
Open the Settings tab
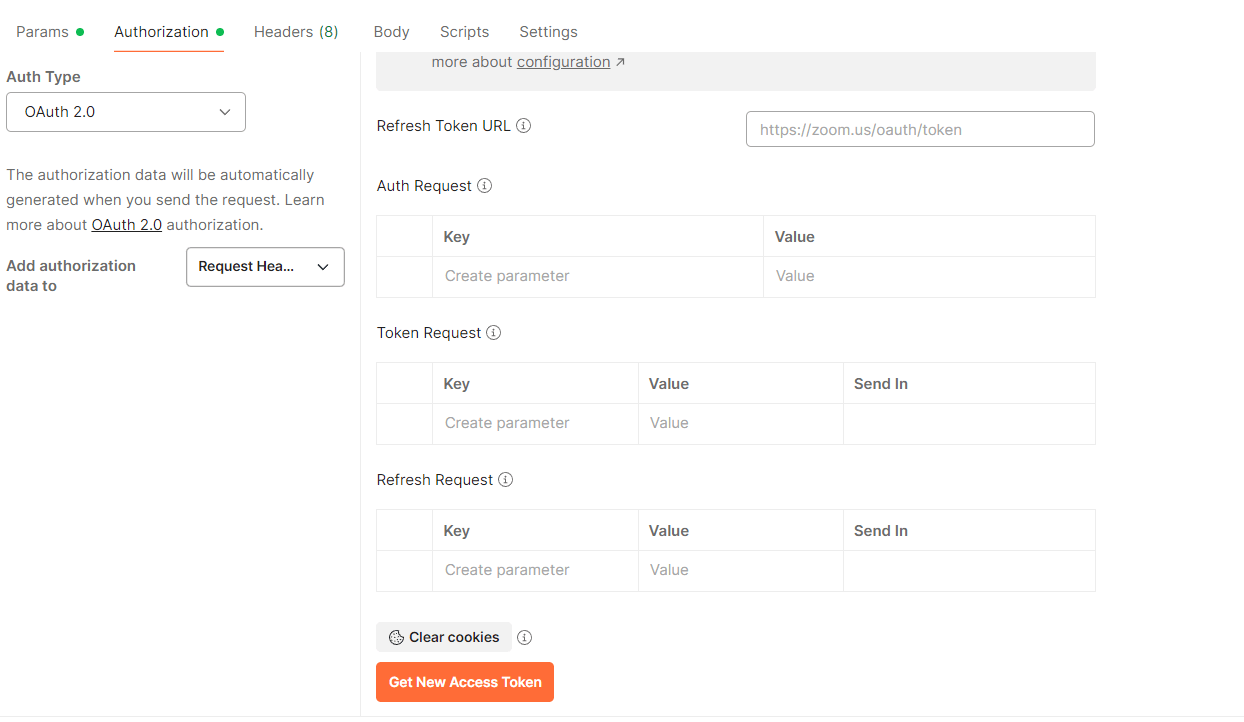pos(548,32)
